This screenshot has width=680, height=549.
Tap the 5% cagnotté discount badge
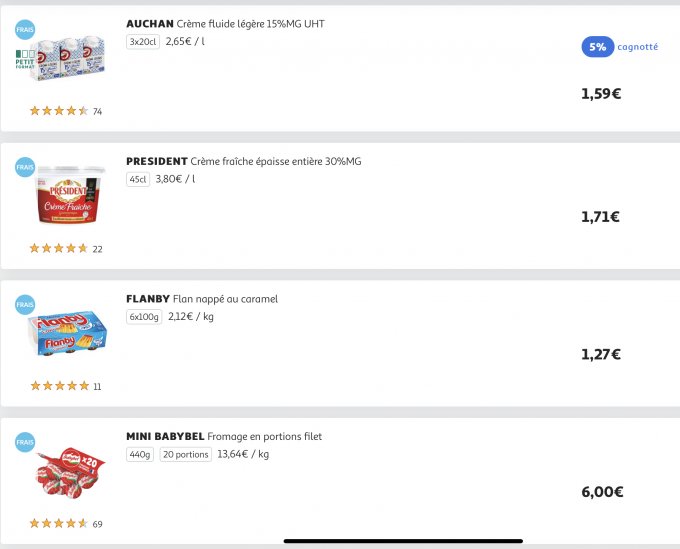619,47
